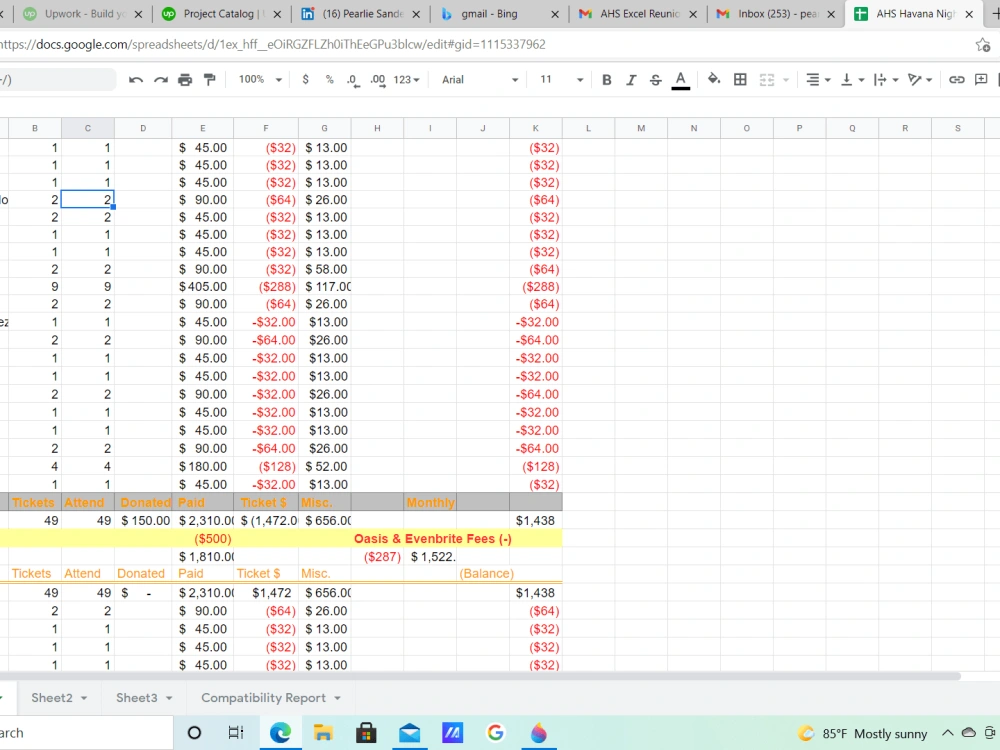Image resolution: width=1000 pixels, height=750 pixels.
Task: Open File Explorer from taskbar
Action: point(323,733)
